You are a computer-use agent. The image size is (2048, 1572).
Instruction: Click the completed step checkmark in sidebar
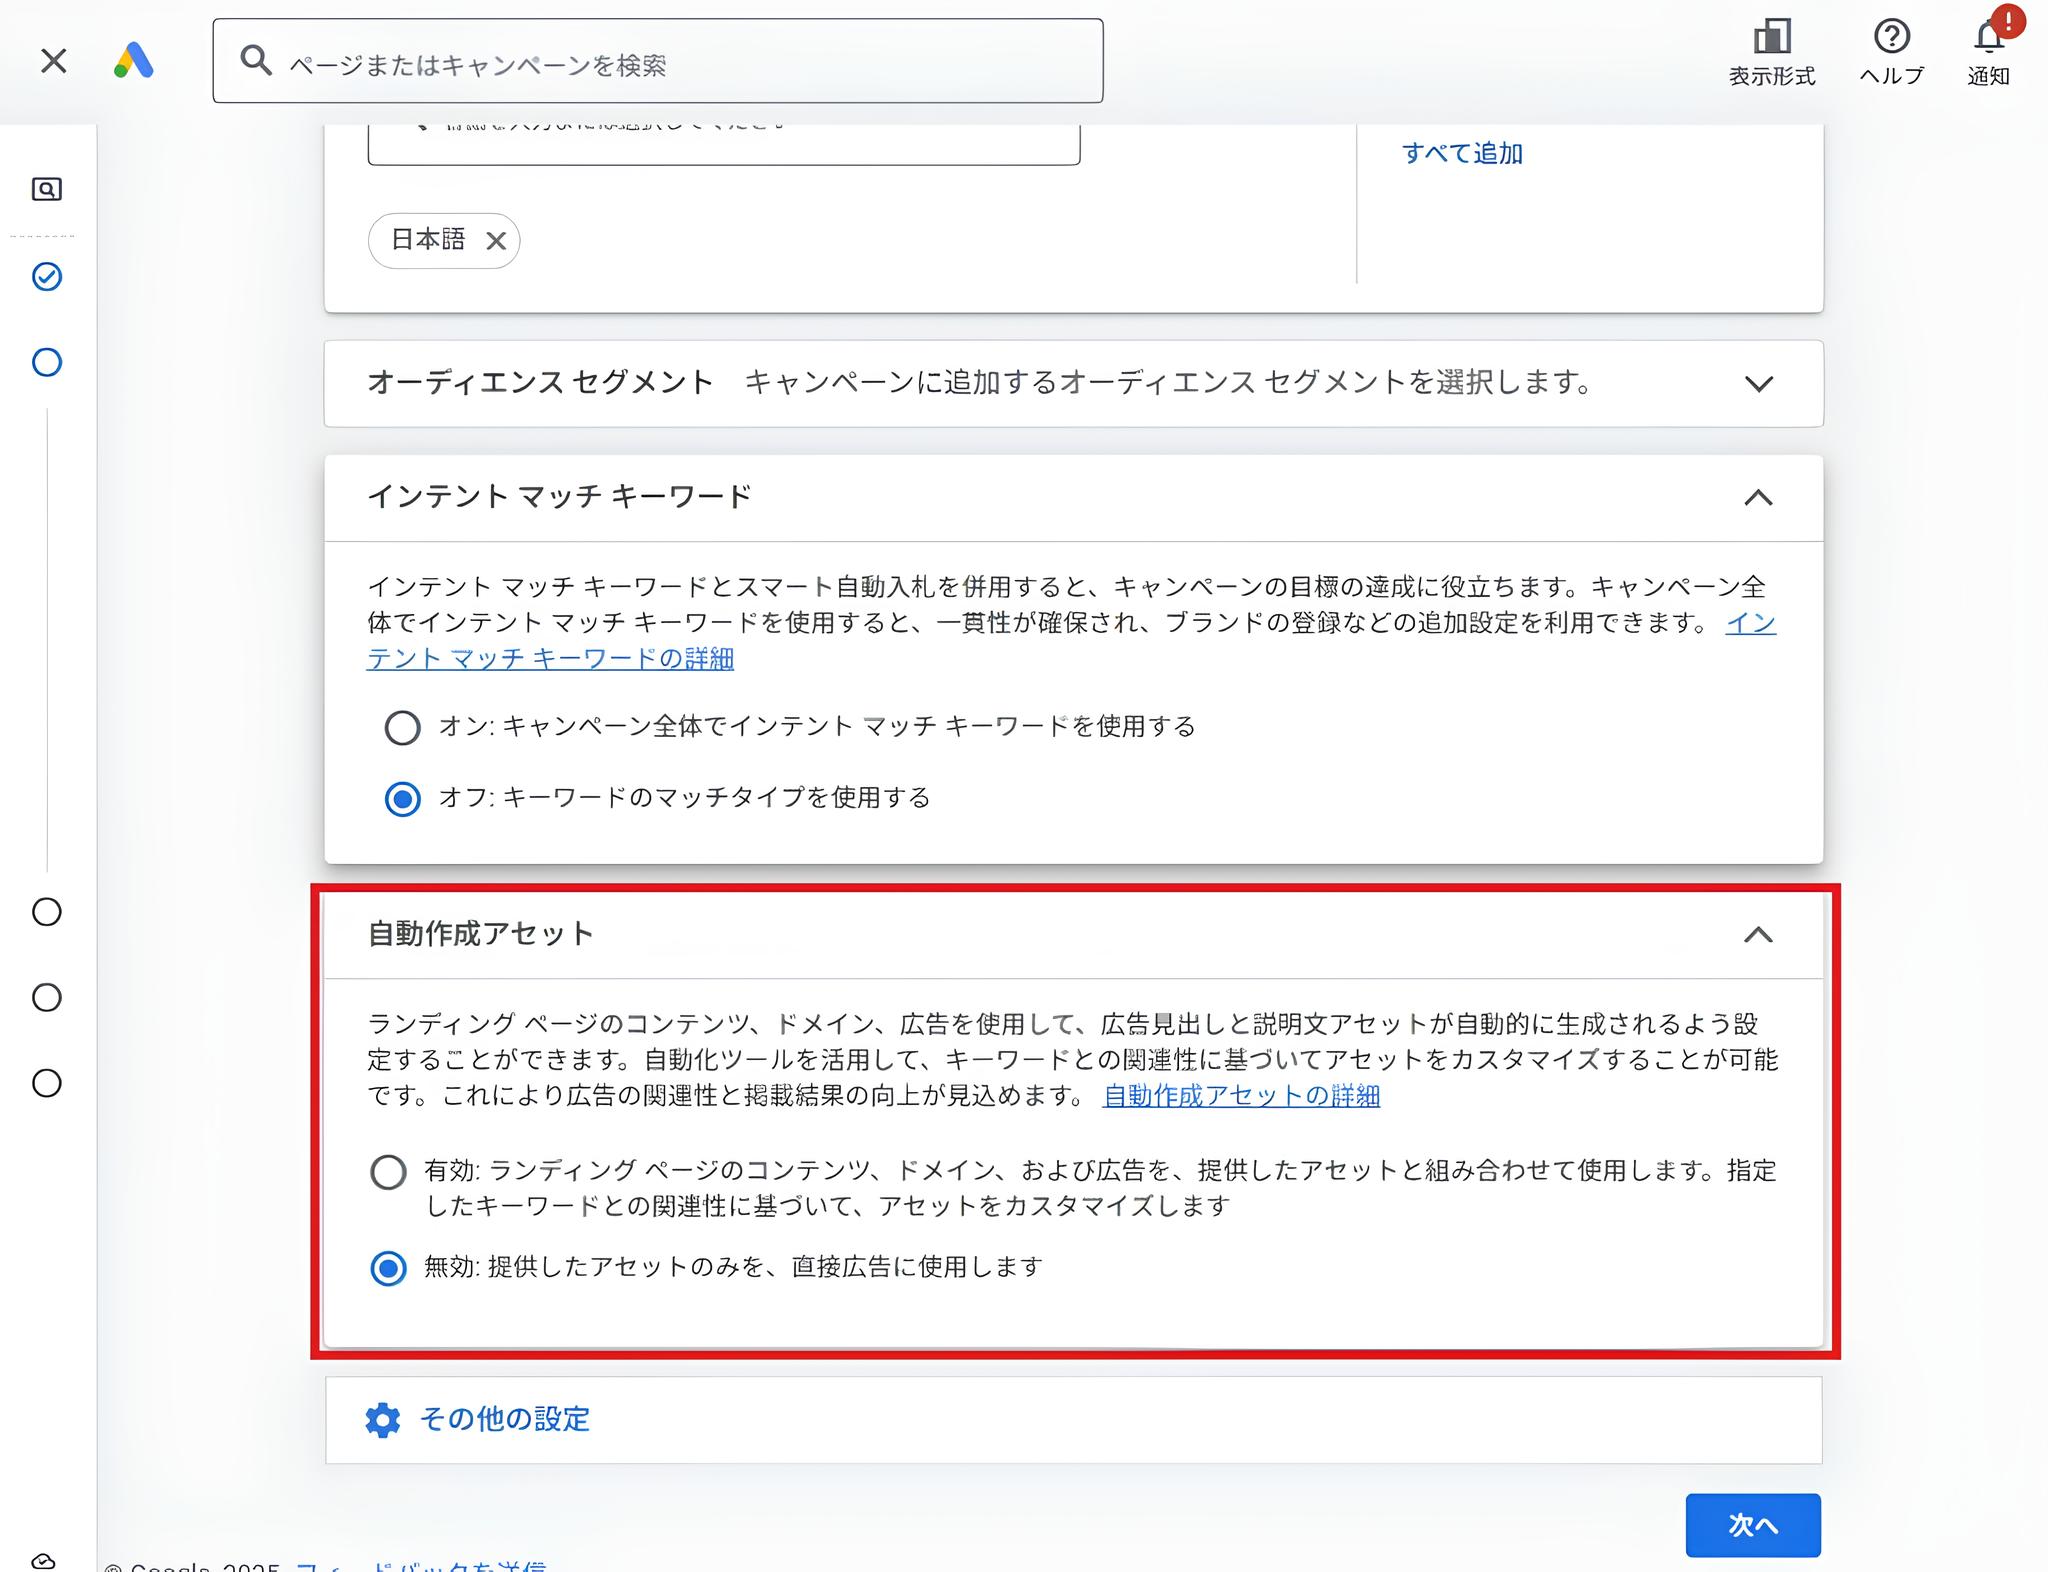point(46,277)
